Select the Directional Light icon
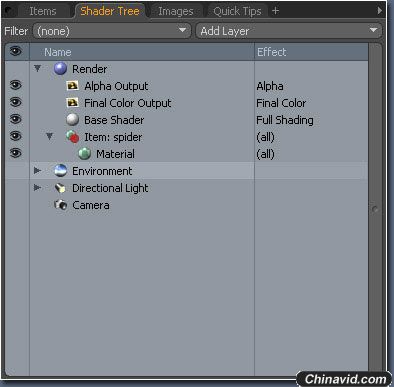394x387 pixels. coord(60,188)
